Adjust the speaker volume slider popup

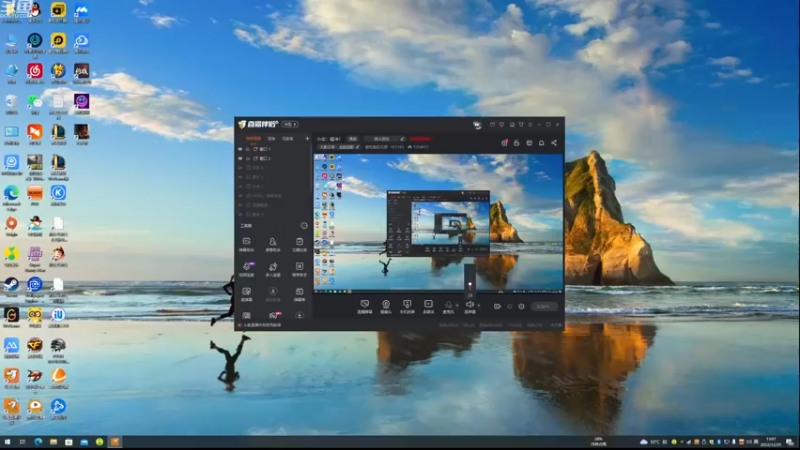470,282
